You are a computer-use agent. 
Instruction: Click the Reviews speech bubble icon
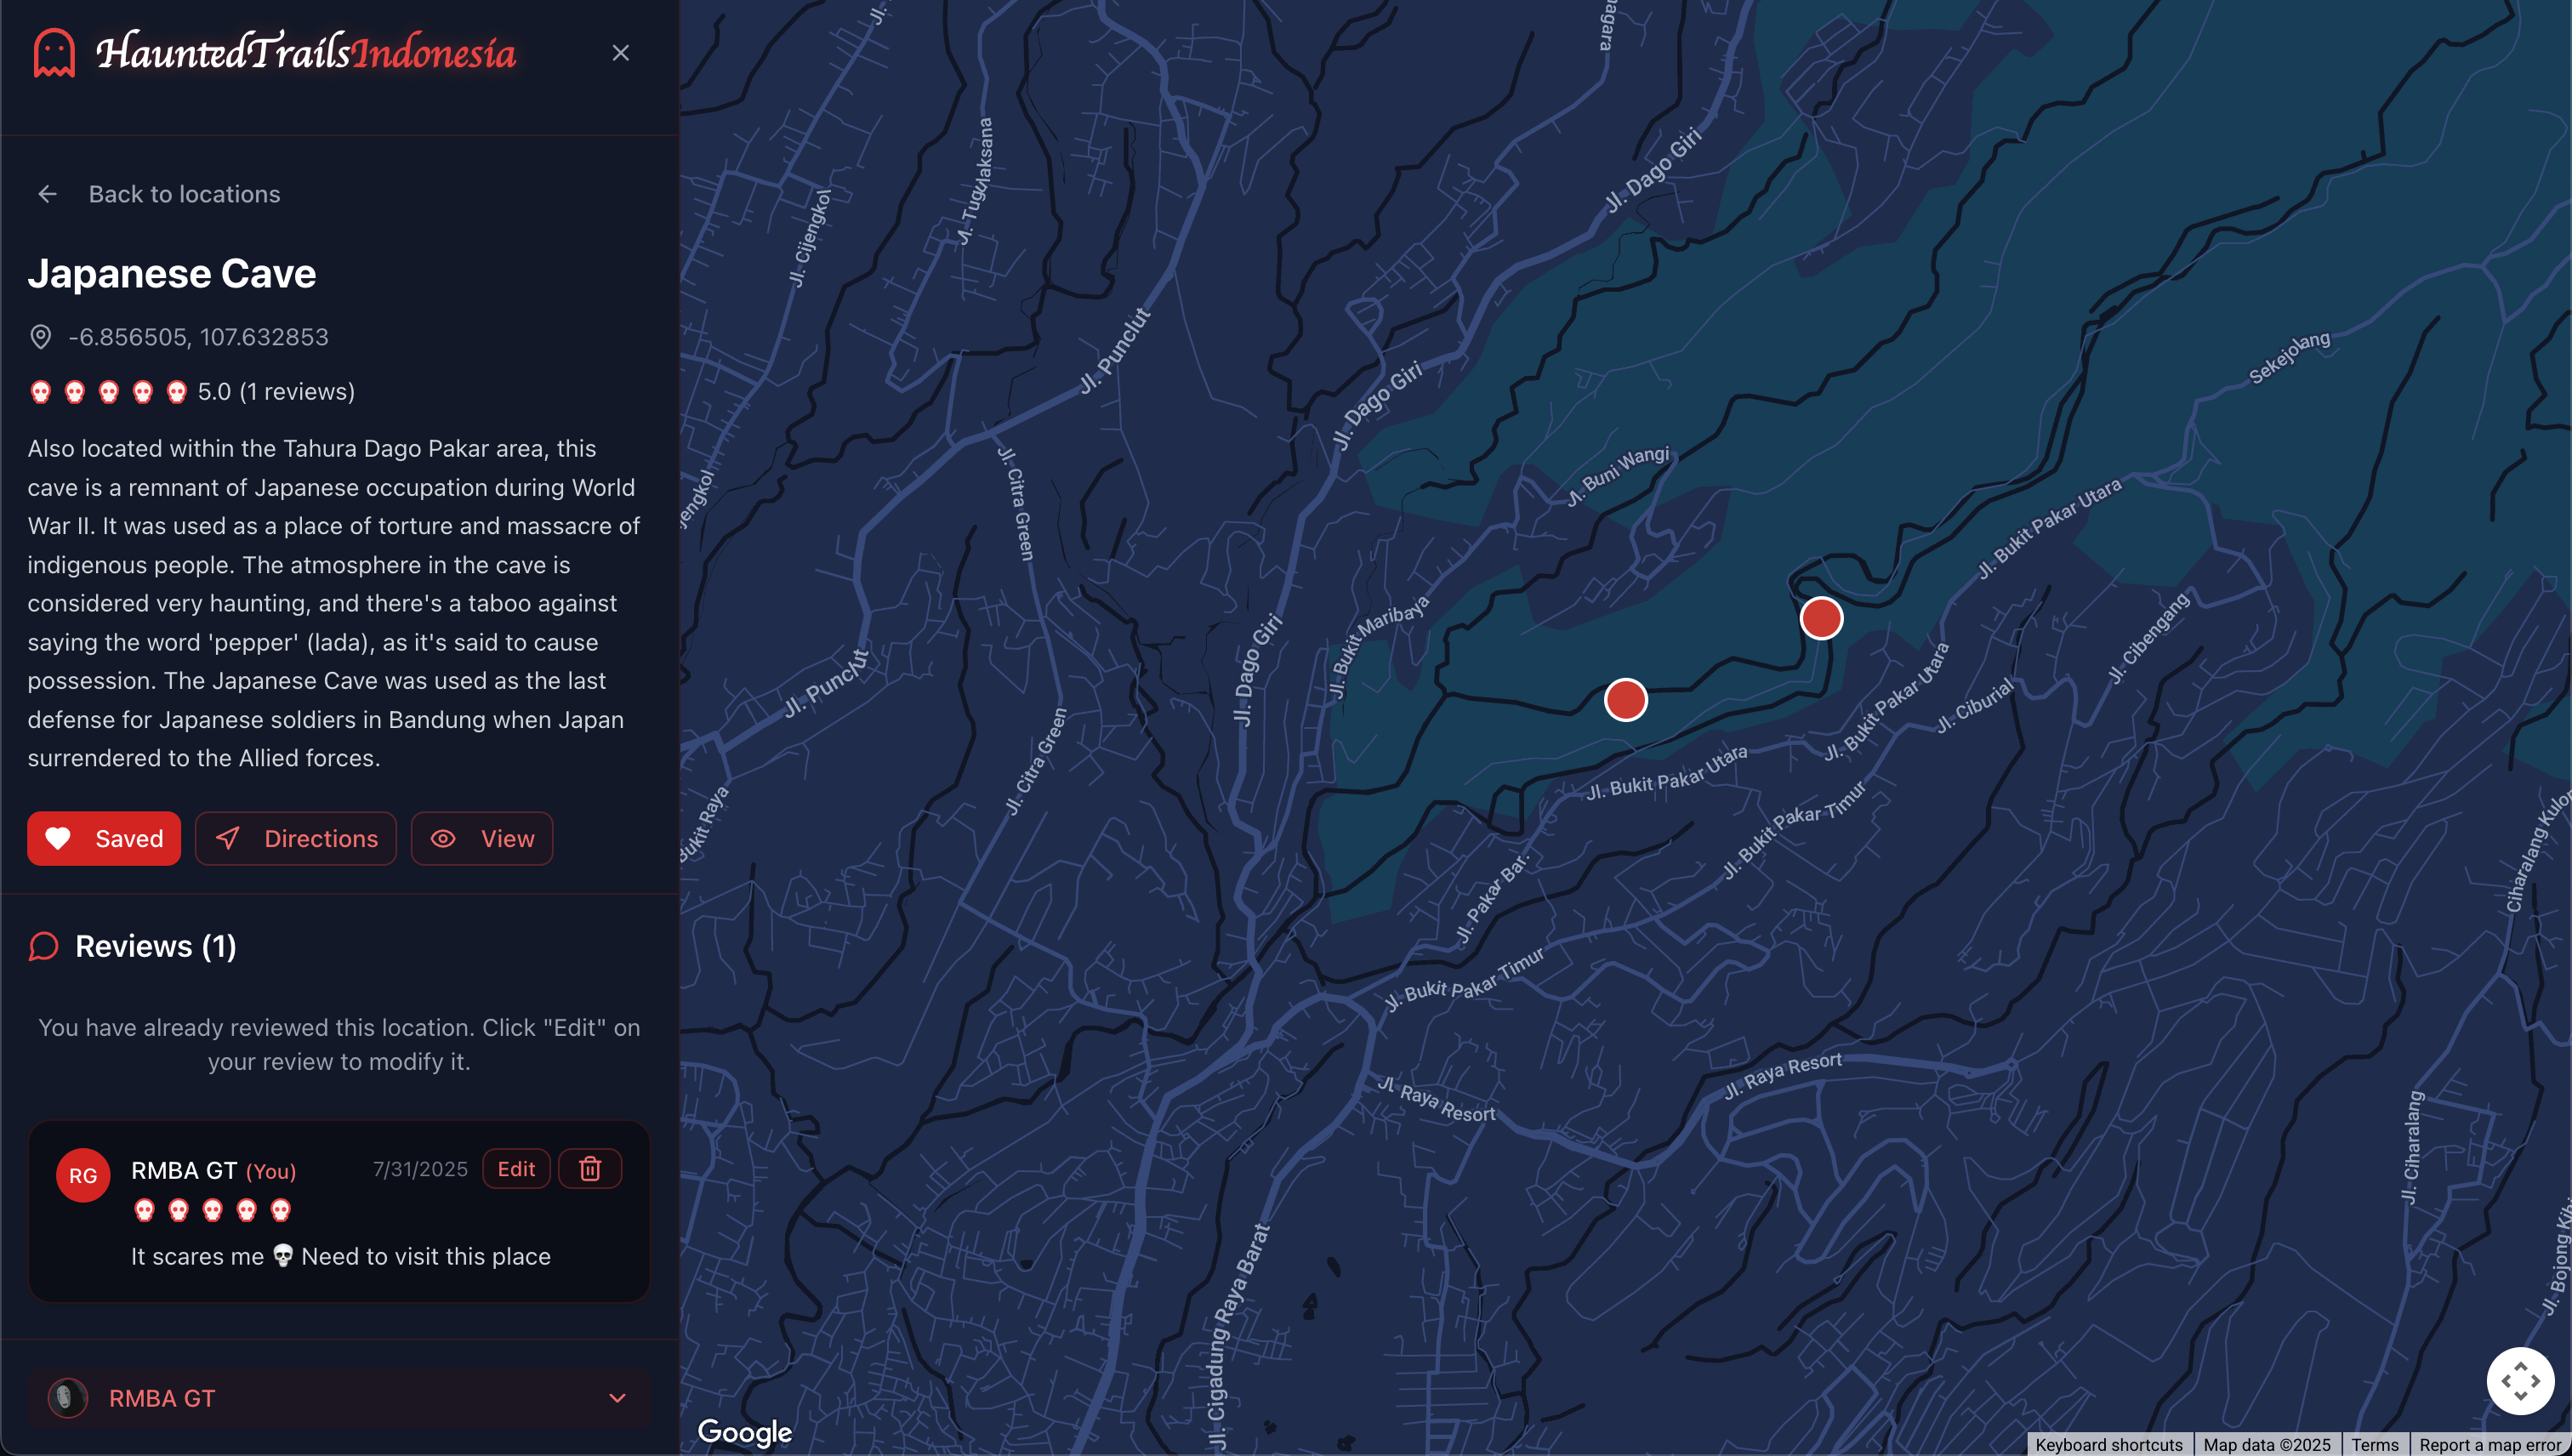(44, 946)
